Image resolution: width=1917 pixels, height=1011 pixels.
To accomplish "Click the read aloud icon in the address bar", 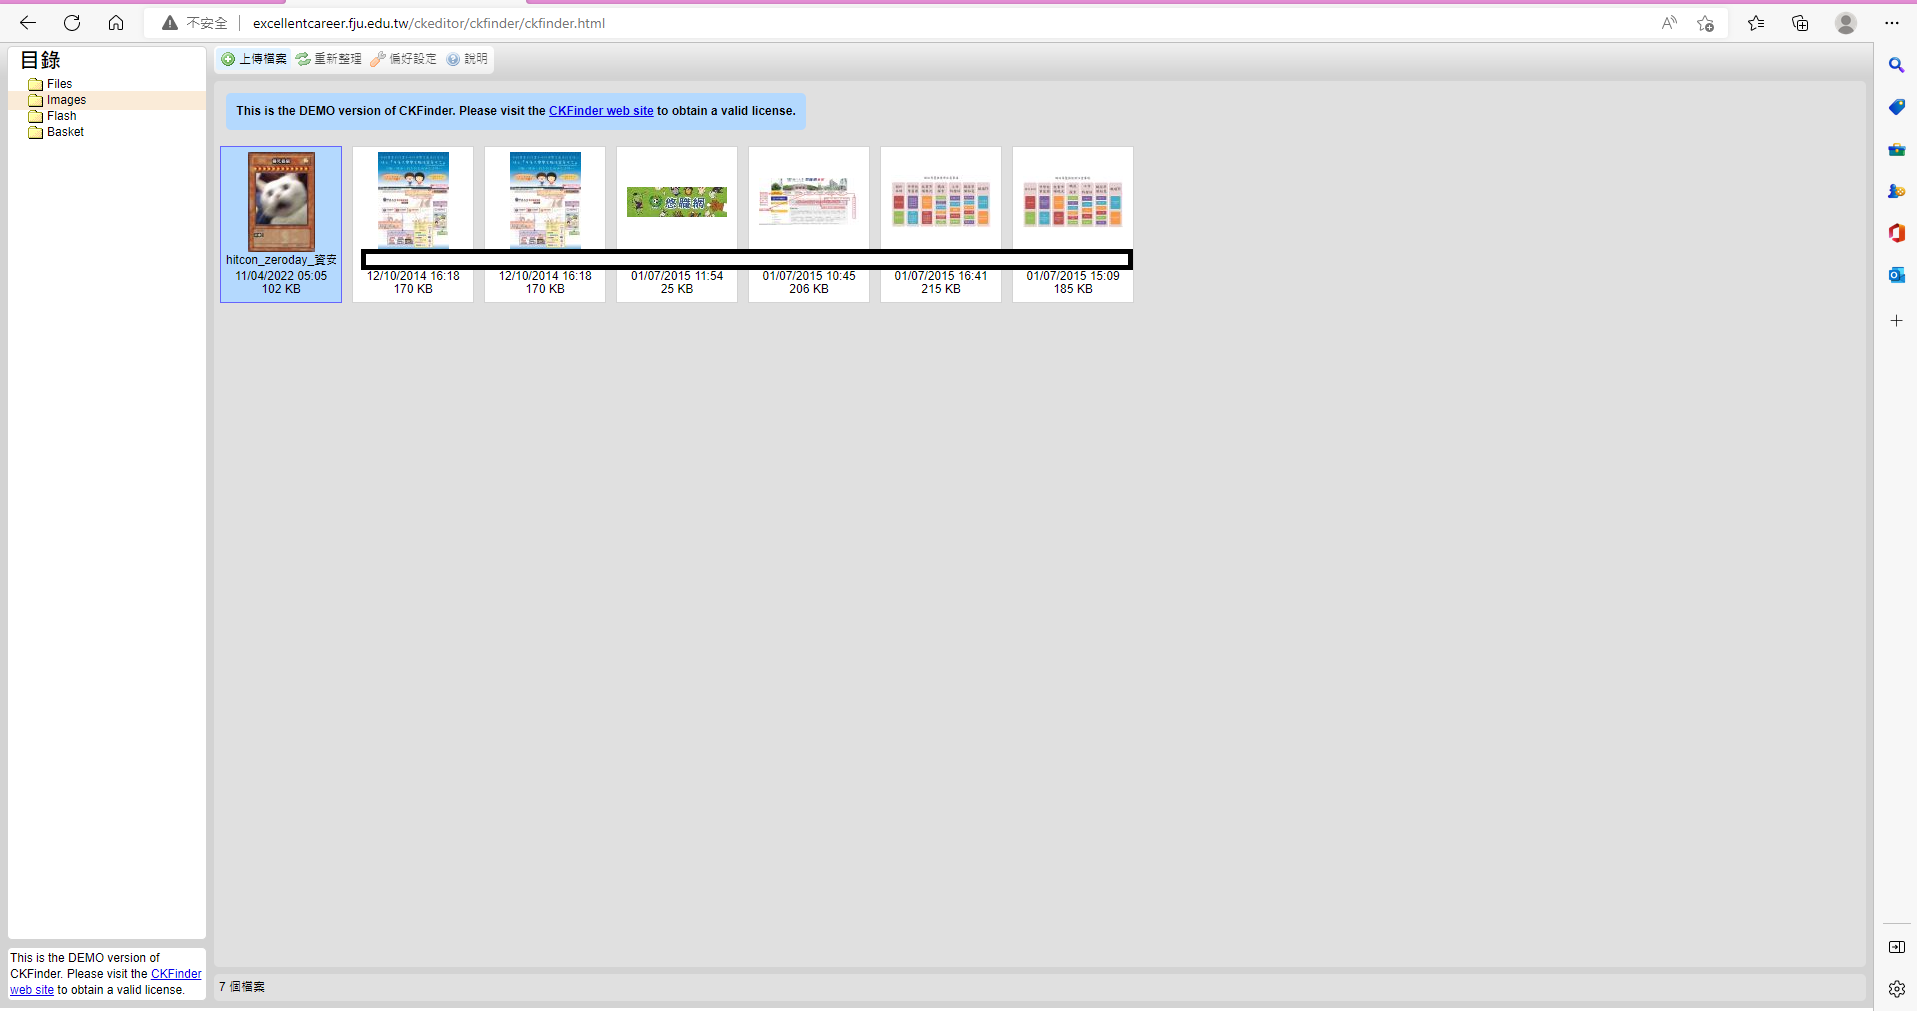I will coord(1669,23).
